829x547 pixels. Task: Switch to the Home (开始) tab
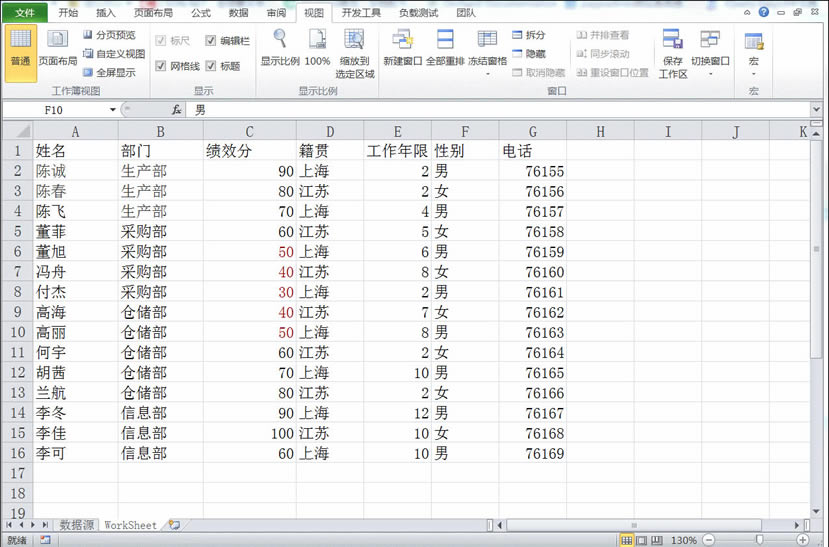(x=68, y=13)
